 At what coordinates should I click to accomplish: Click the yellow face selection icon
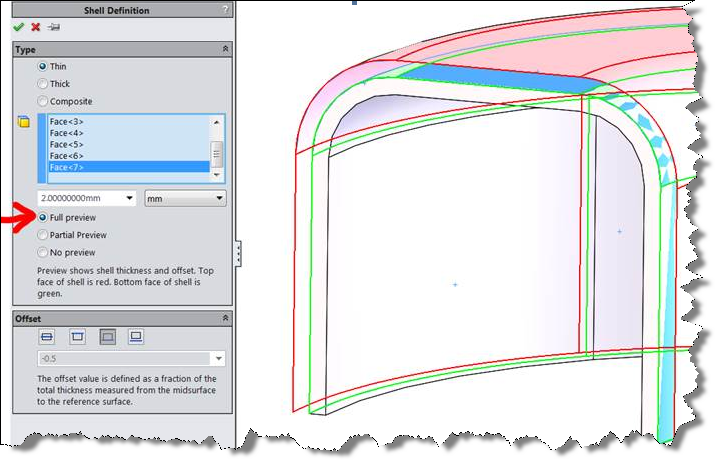click(23, 122)
